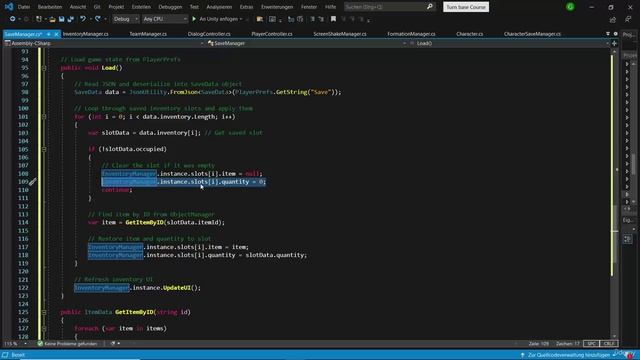
Task: Open the Any CPU platform dropdown
Action: (165, 19)
